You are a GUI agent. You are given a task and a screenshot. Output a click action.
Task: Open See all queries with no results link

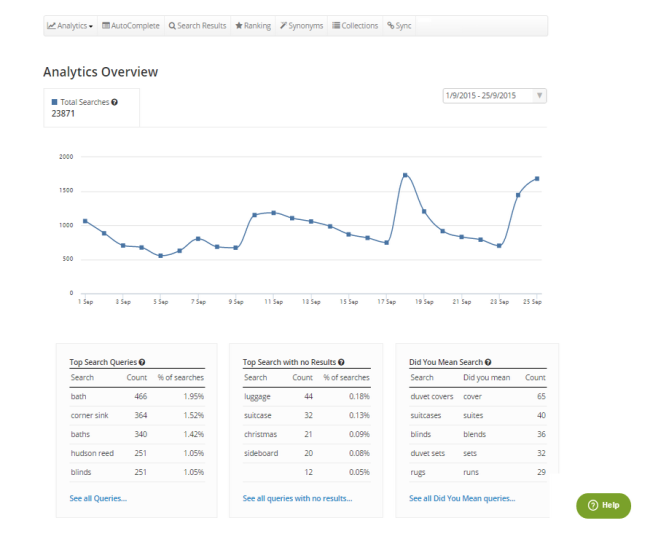click(297, 498)
